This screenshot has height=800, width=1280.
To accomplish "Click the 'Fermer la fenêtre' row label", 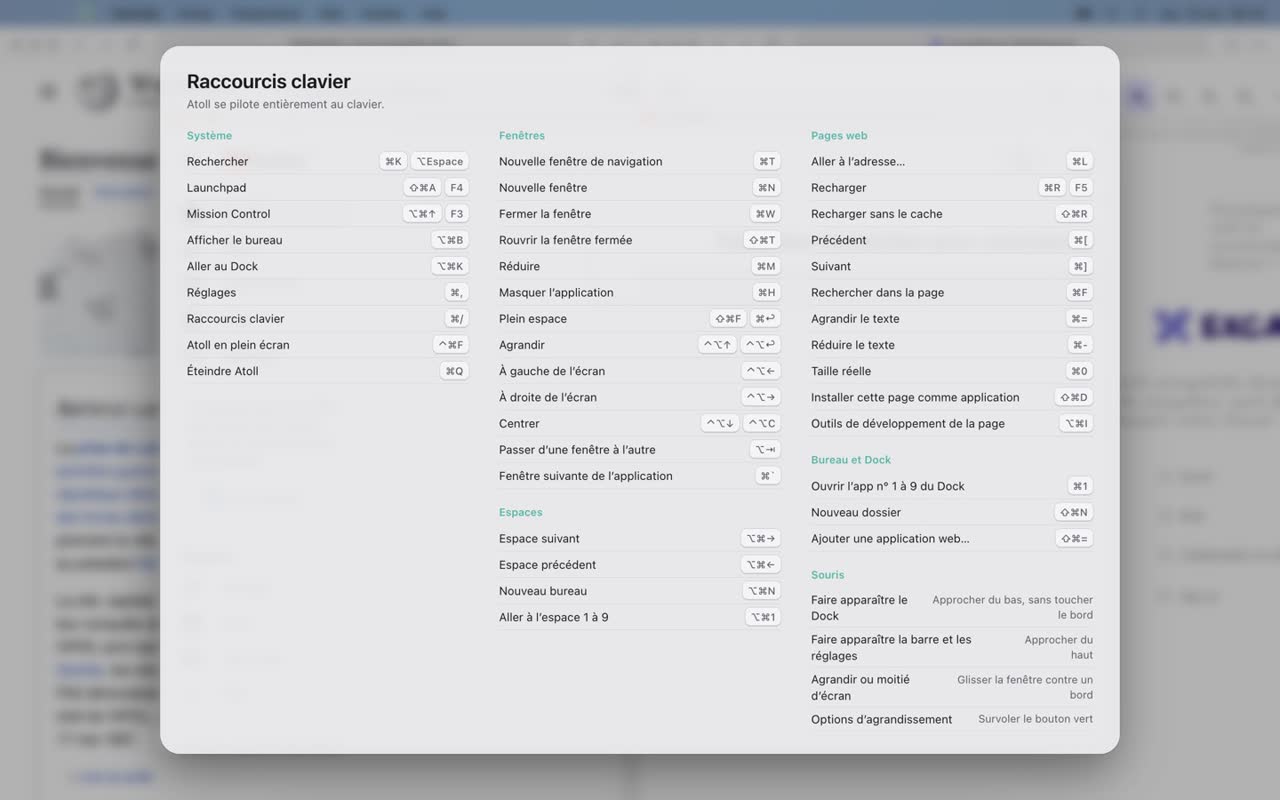I will coord(545,214).
